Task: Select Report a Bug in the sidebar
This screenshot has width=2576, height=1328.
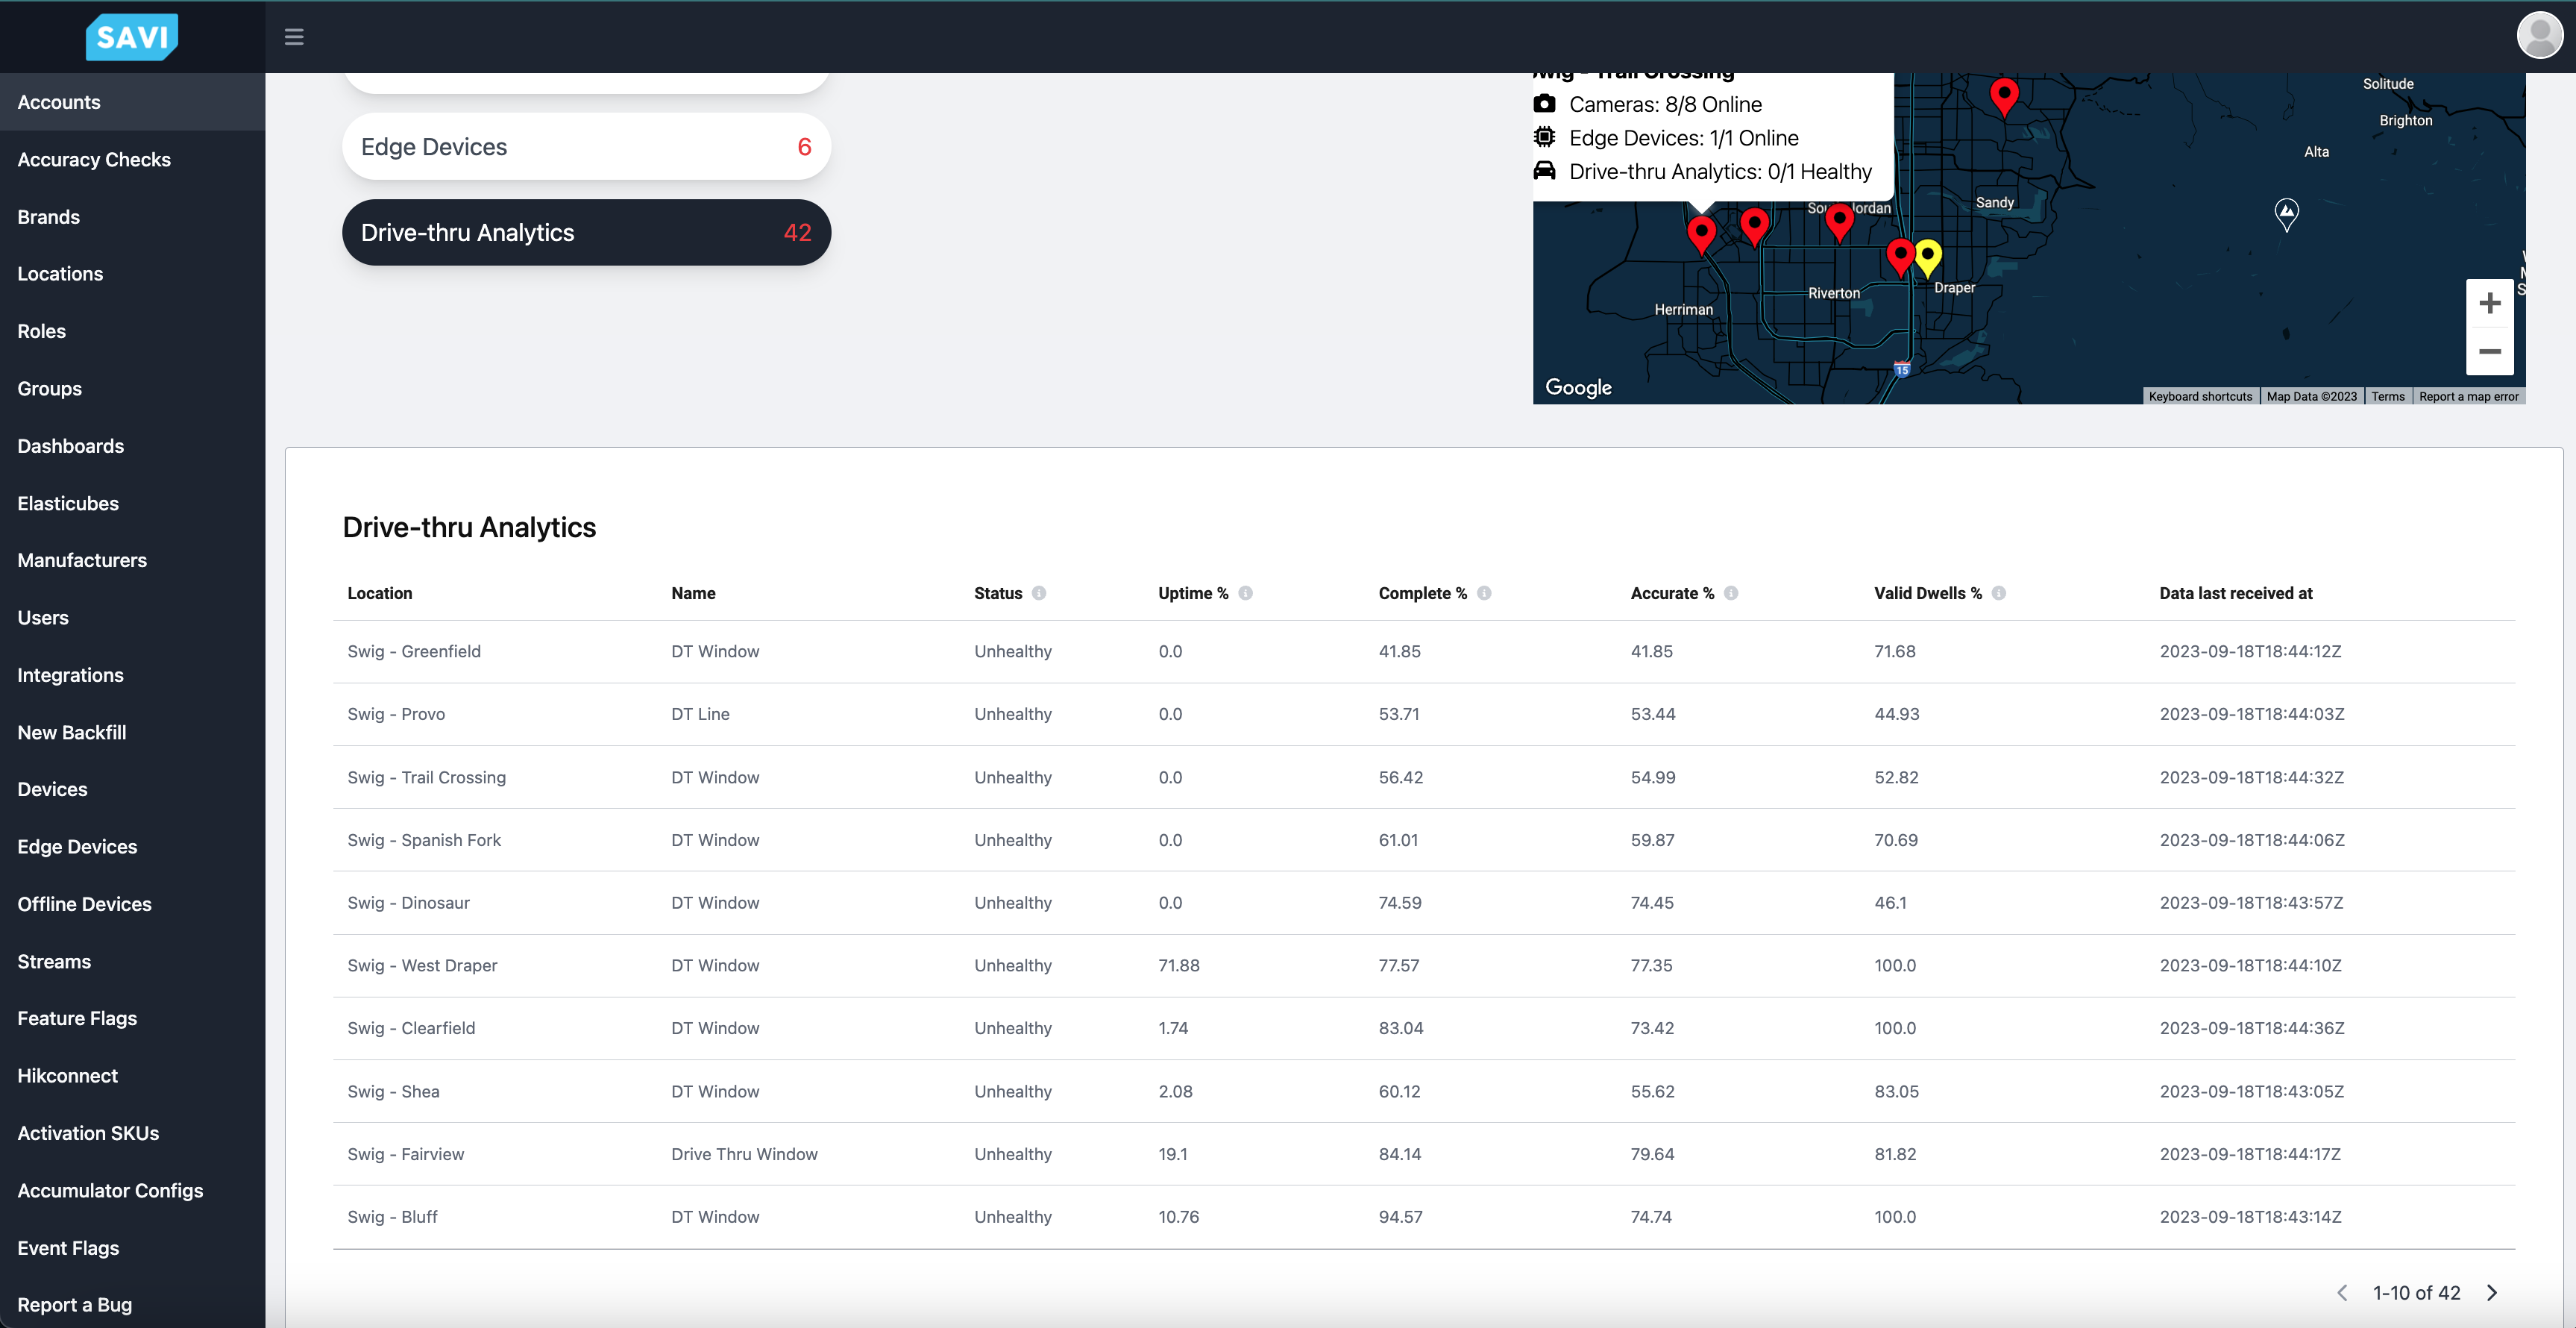Action: point(74,1304)
